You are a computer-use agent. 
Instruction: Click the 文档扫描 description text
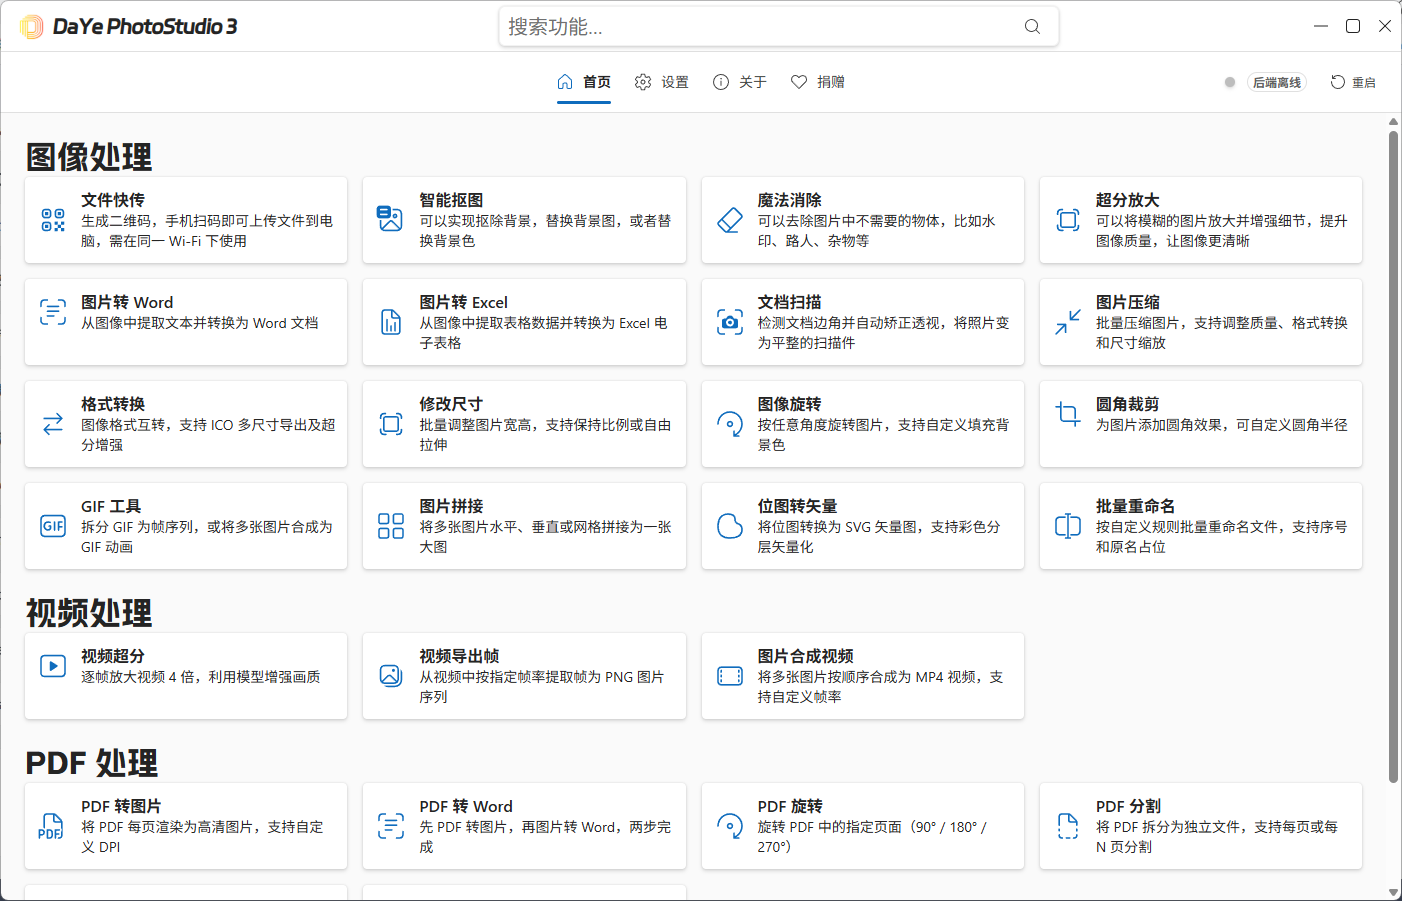pyautogui.click(x=883, y=333)
